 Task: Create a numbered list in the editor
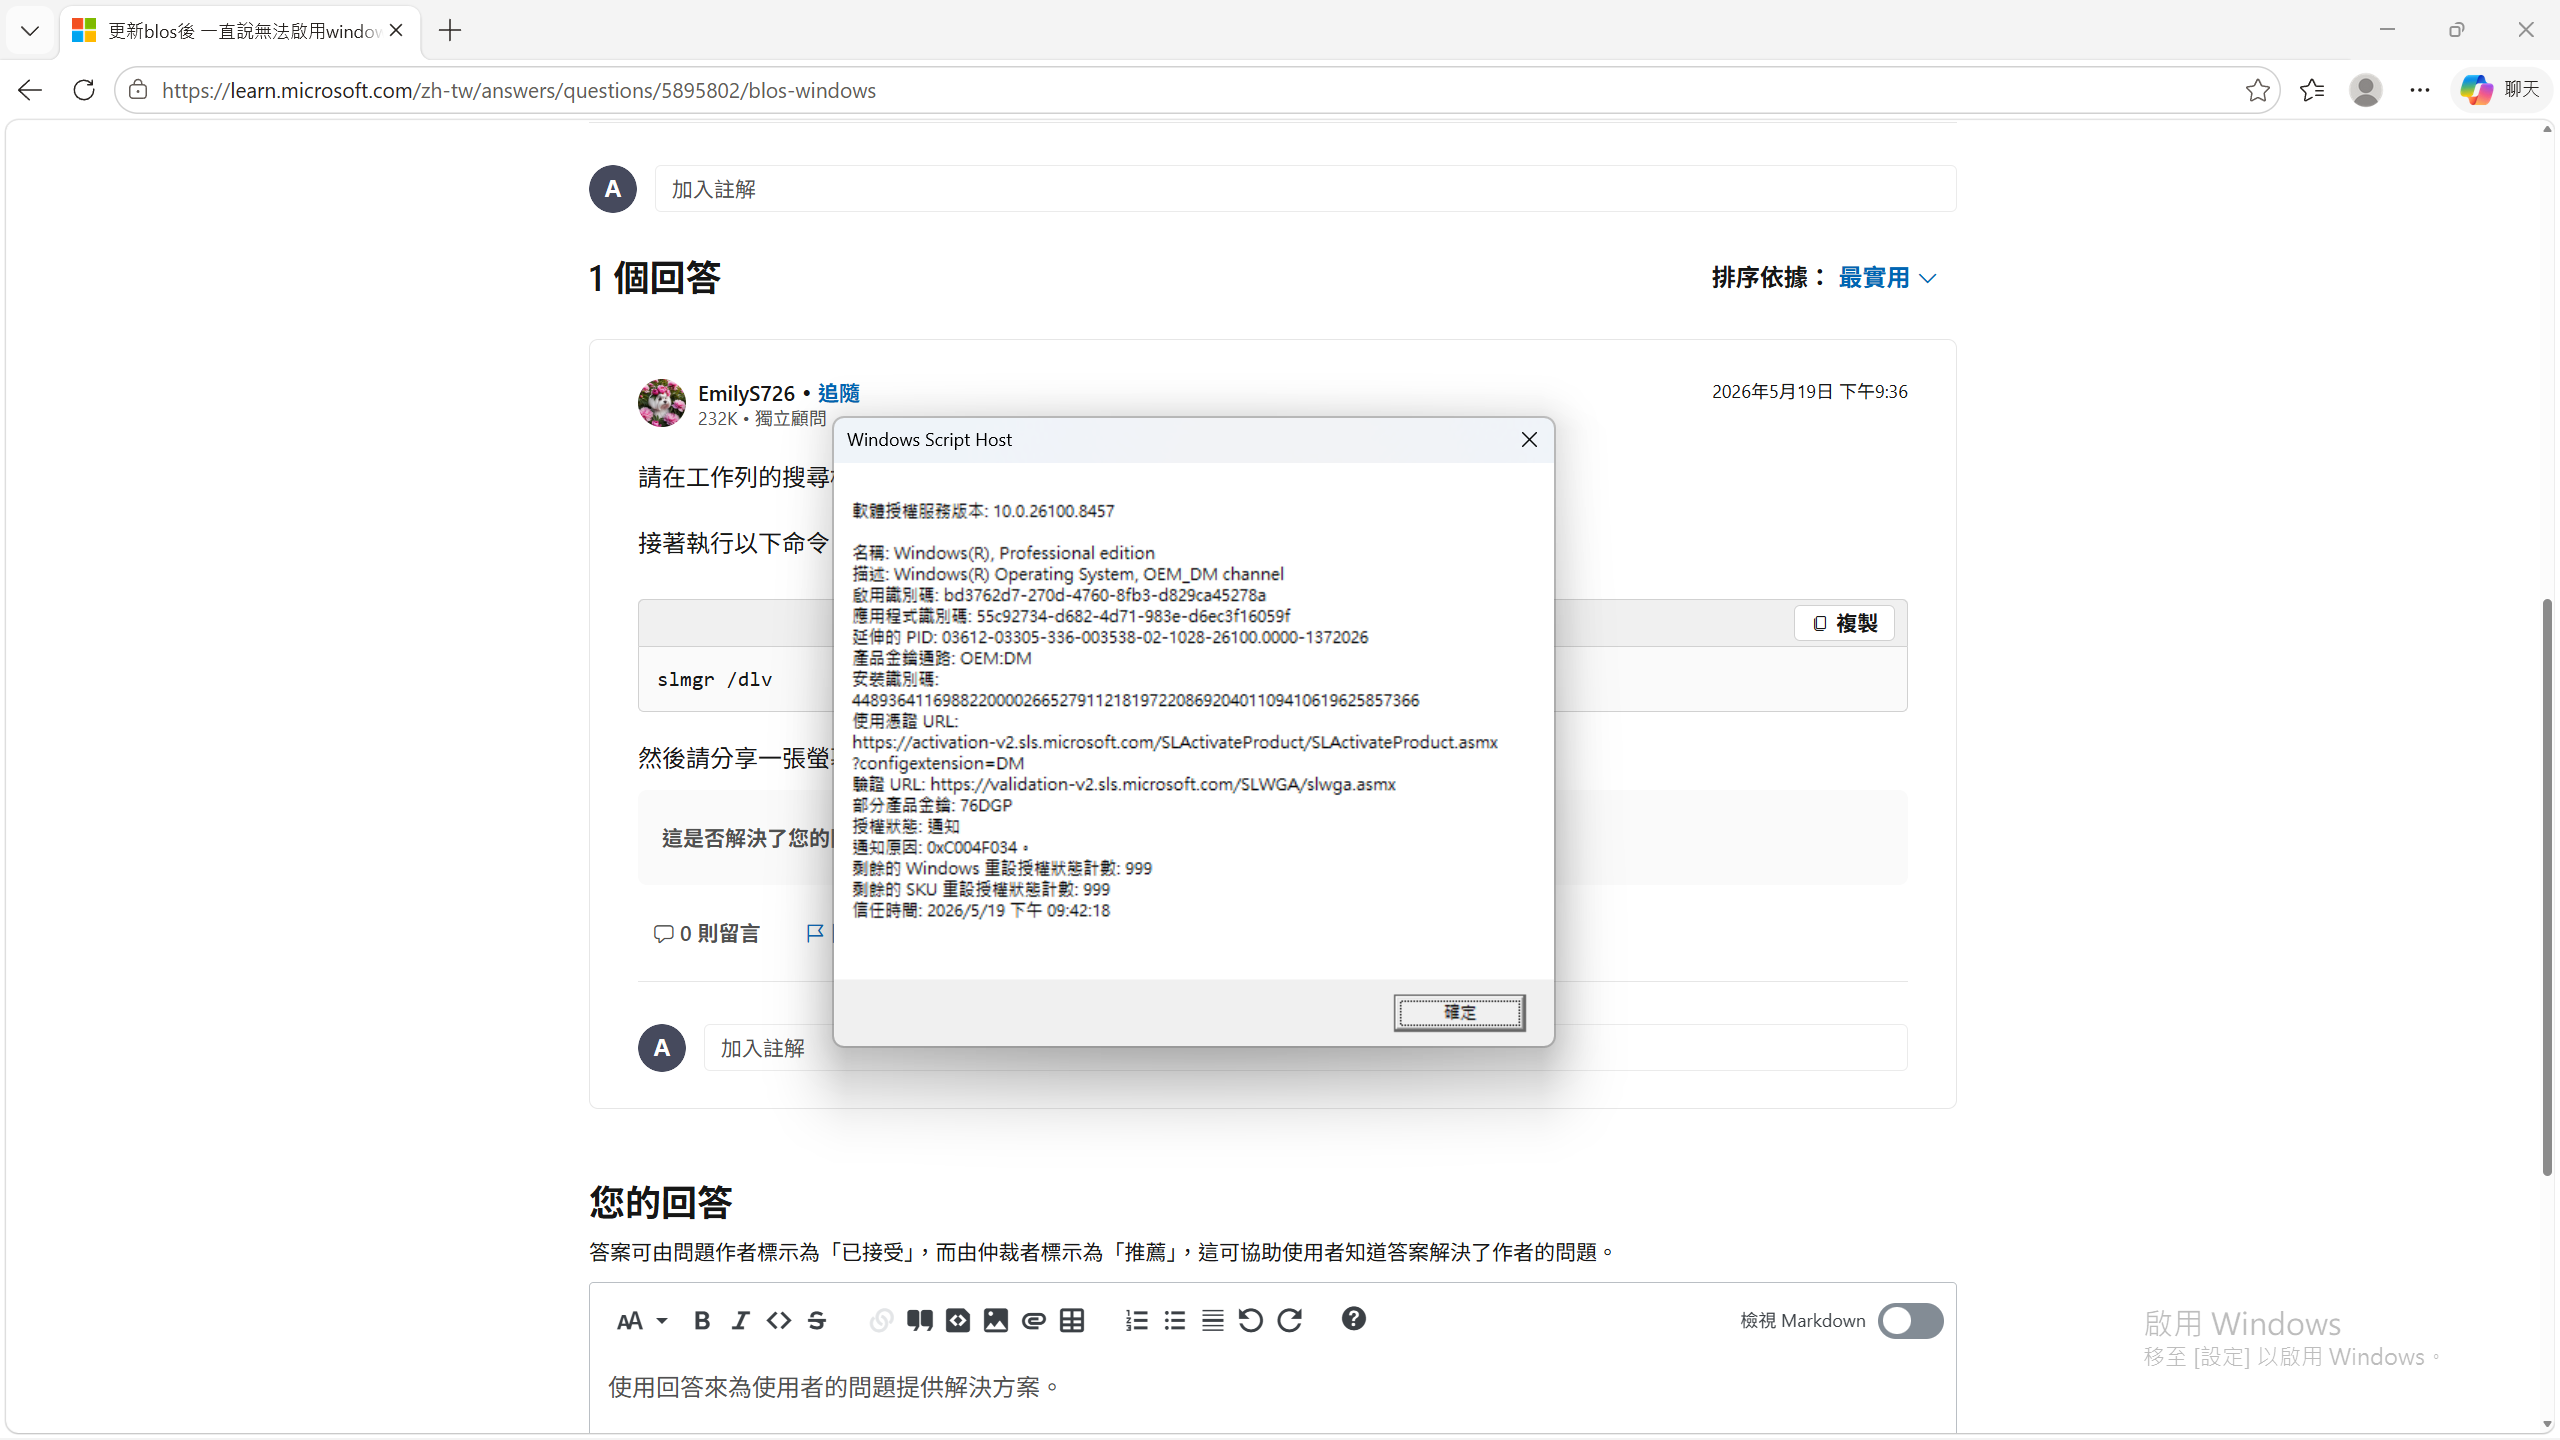(1137, 1321)
